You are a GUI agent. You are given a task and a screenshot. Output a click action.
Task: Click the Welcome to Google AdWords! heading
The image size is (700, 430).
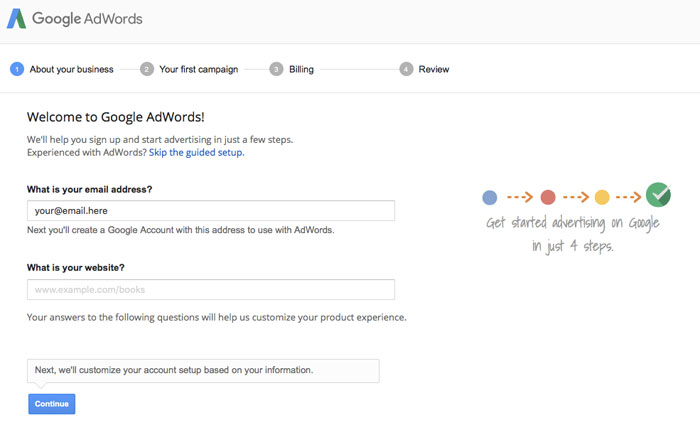(x=116, y=117)
